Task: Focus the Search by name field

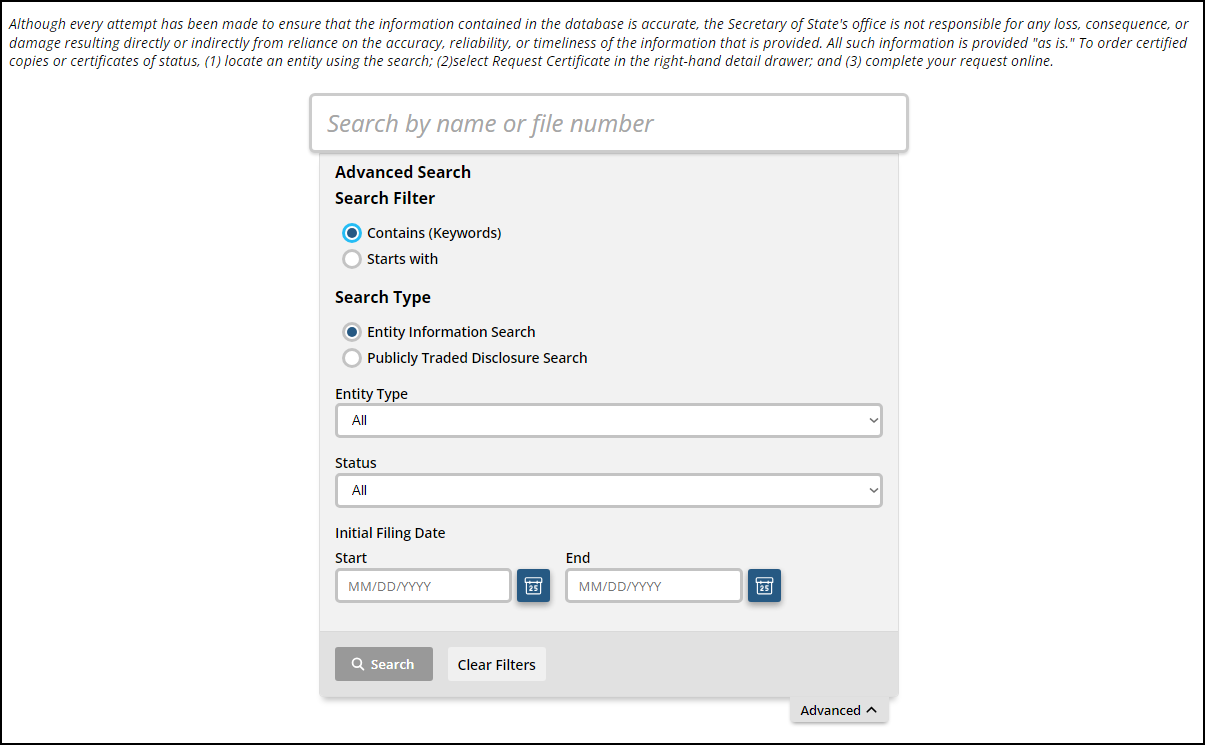Action: pyautogui.click(x=608, y=124)
